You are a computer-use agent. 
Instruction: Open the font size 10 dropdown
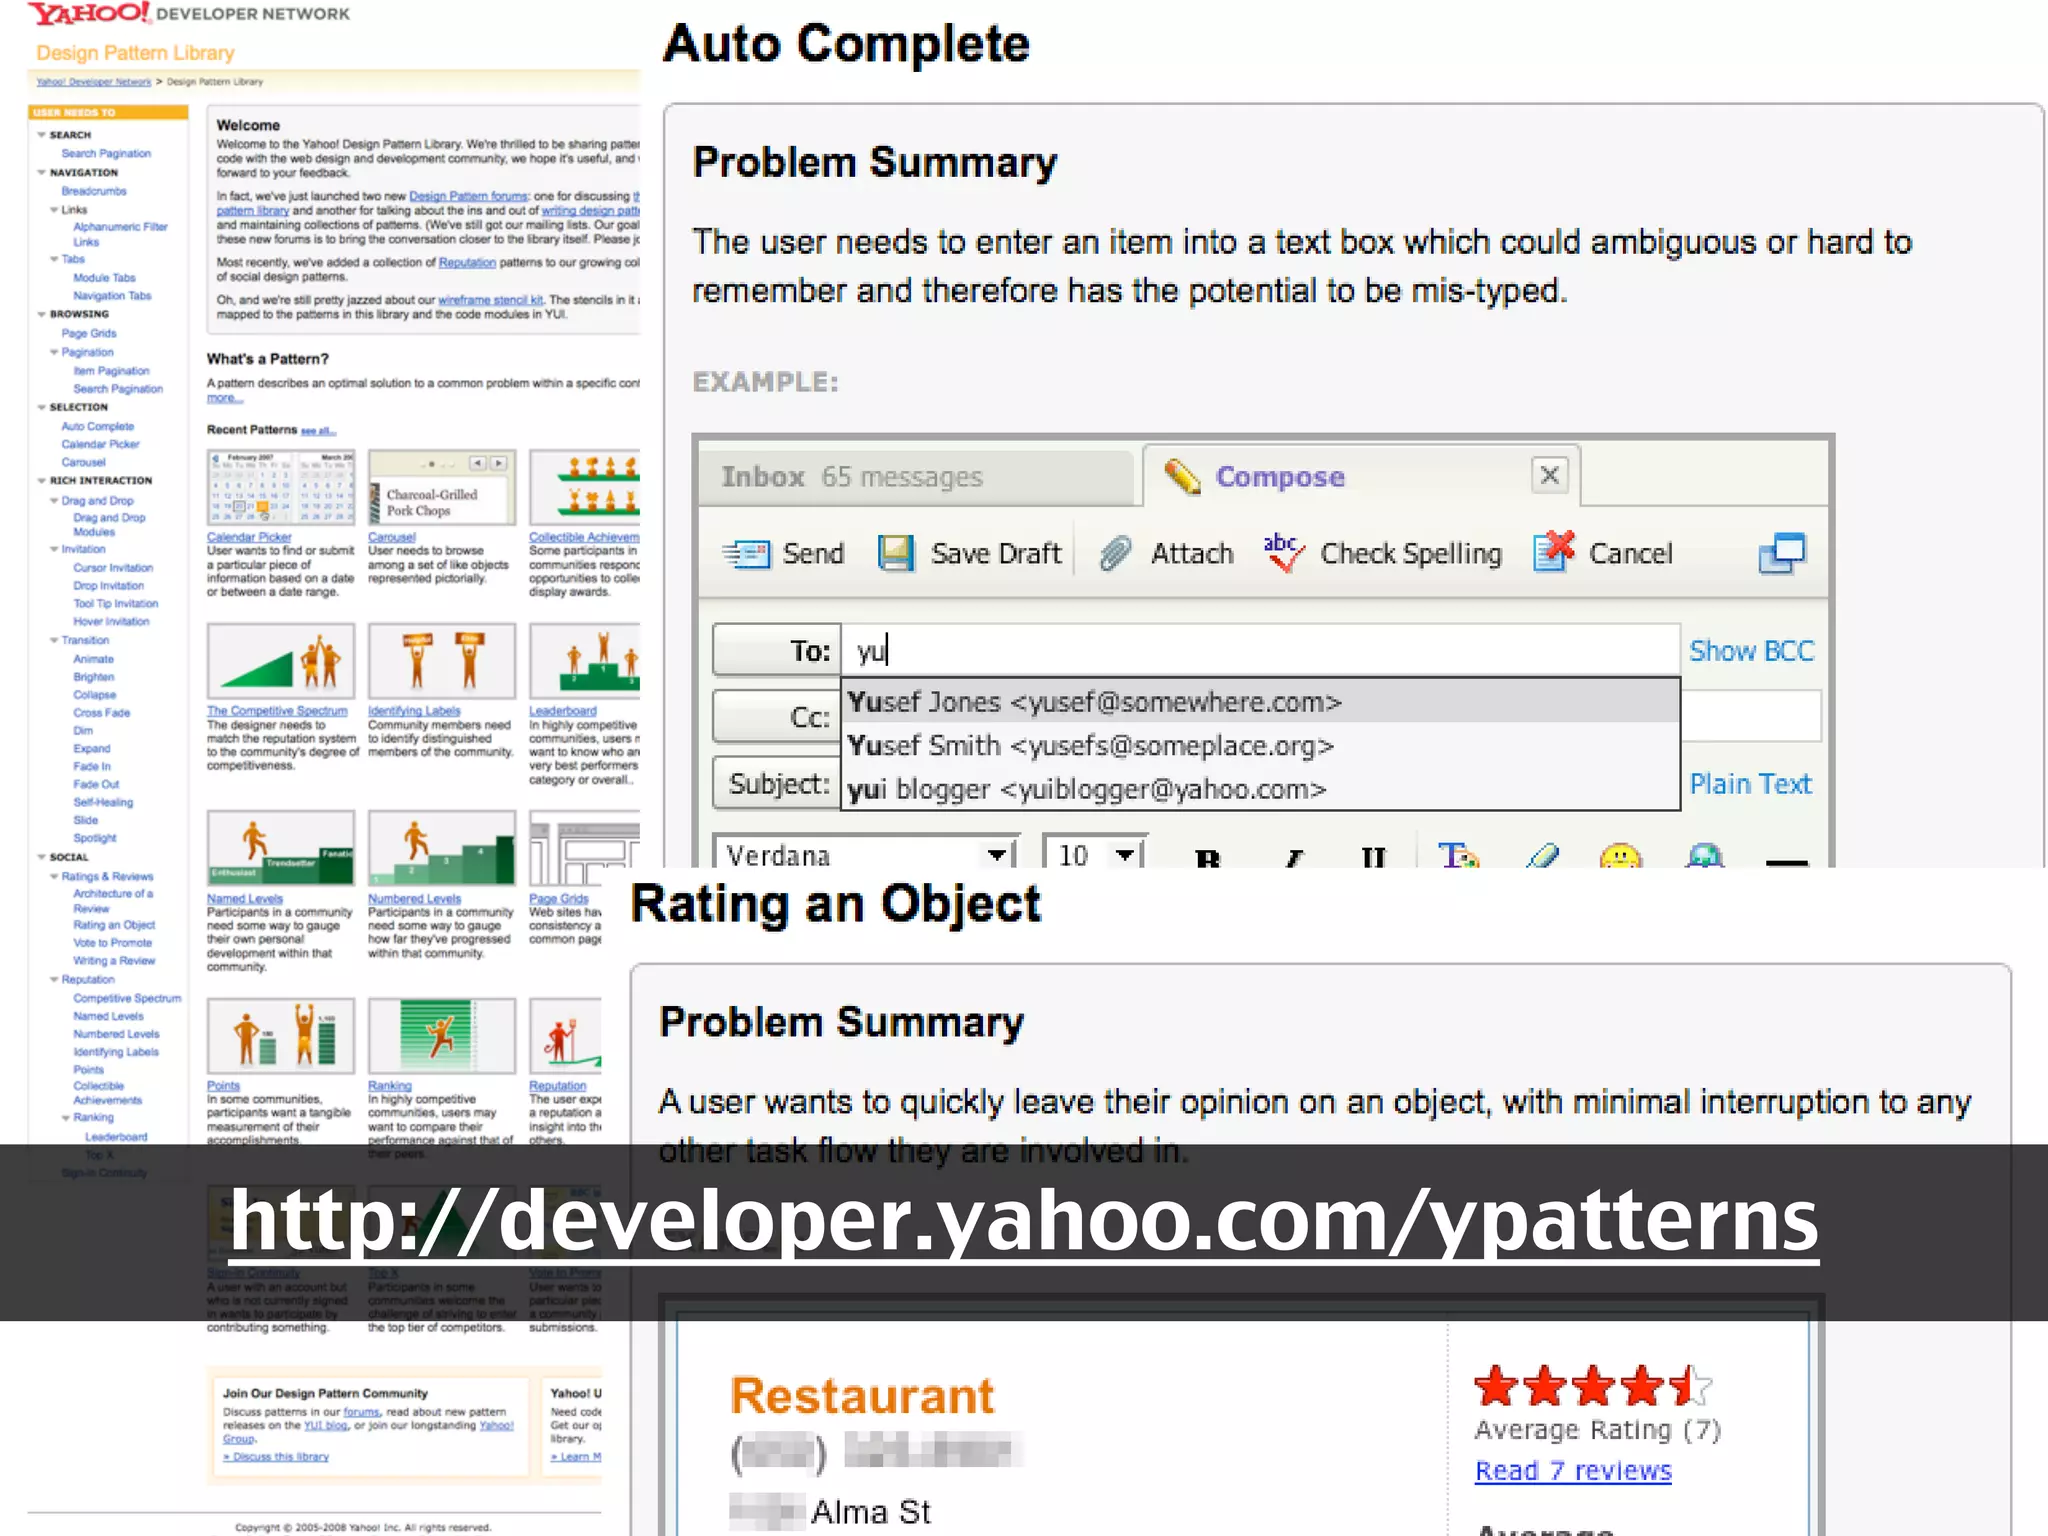(x=1126, y=855)
